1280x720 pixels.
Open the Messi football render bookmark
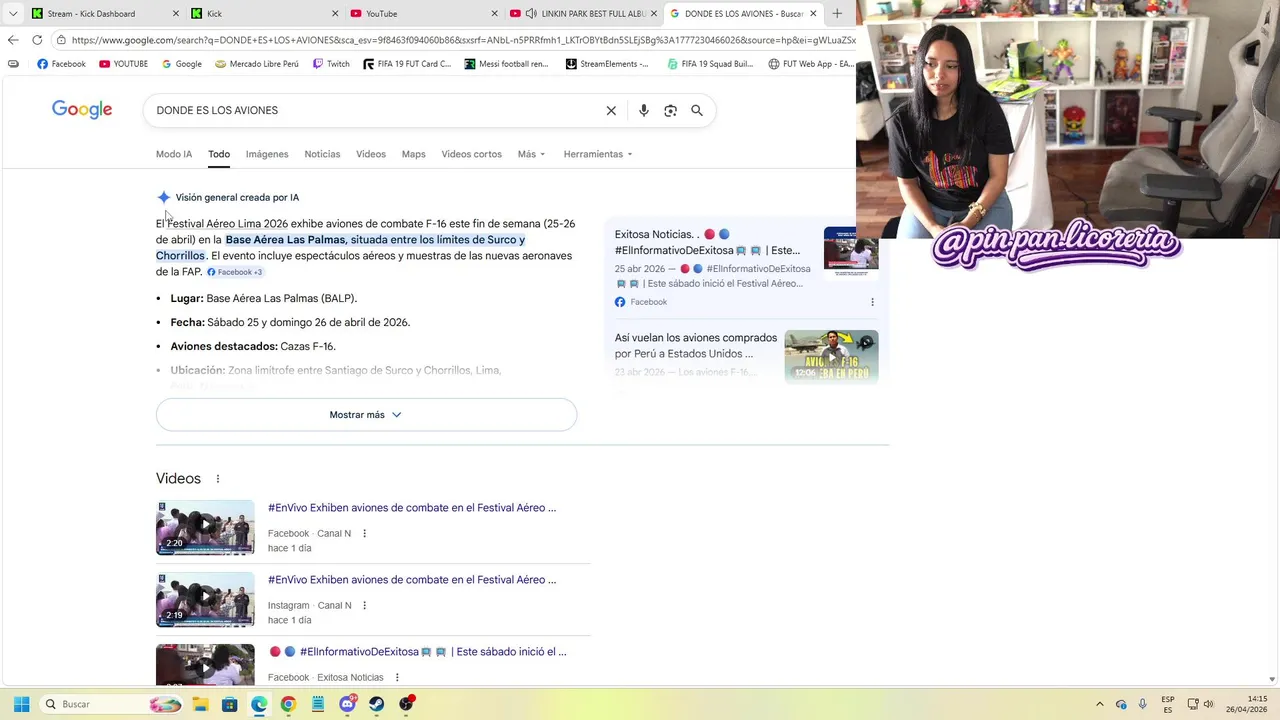[x=507, y=64]
